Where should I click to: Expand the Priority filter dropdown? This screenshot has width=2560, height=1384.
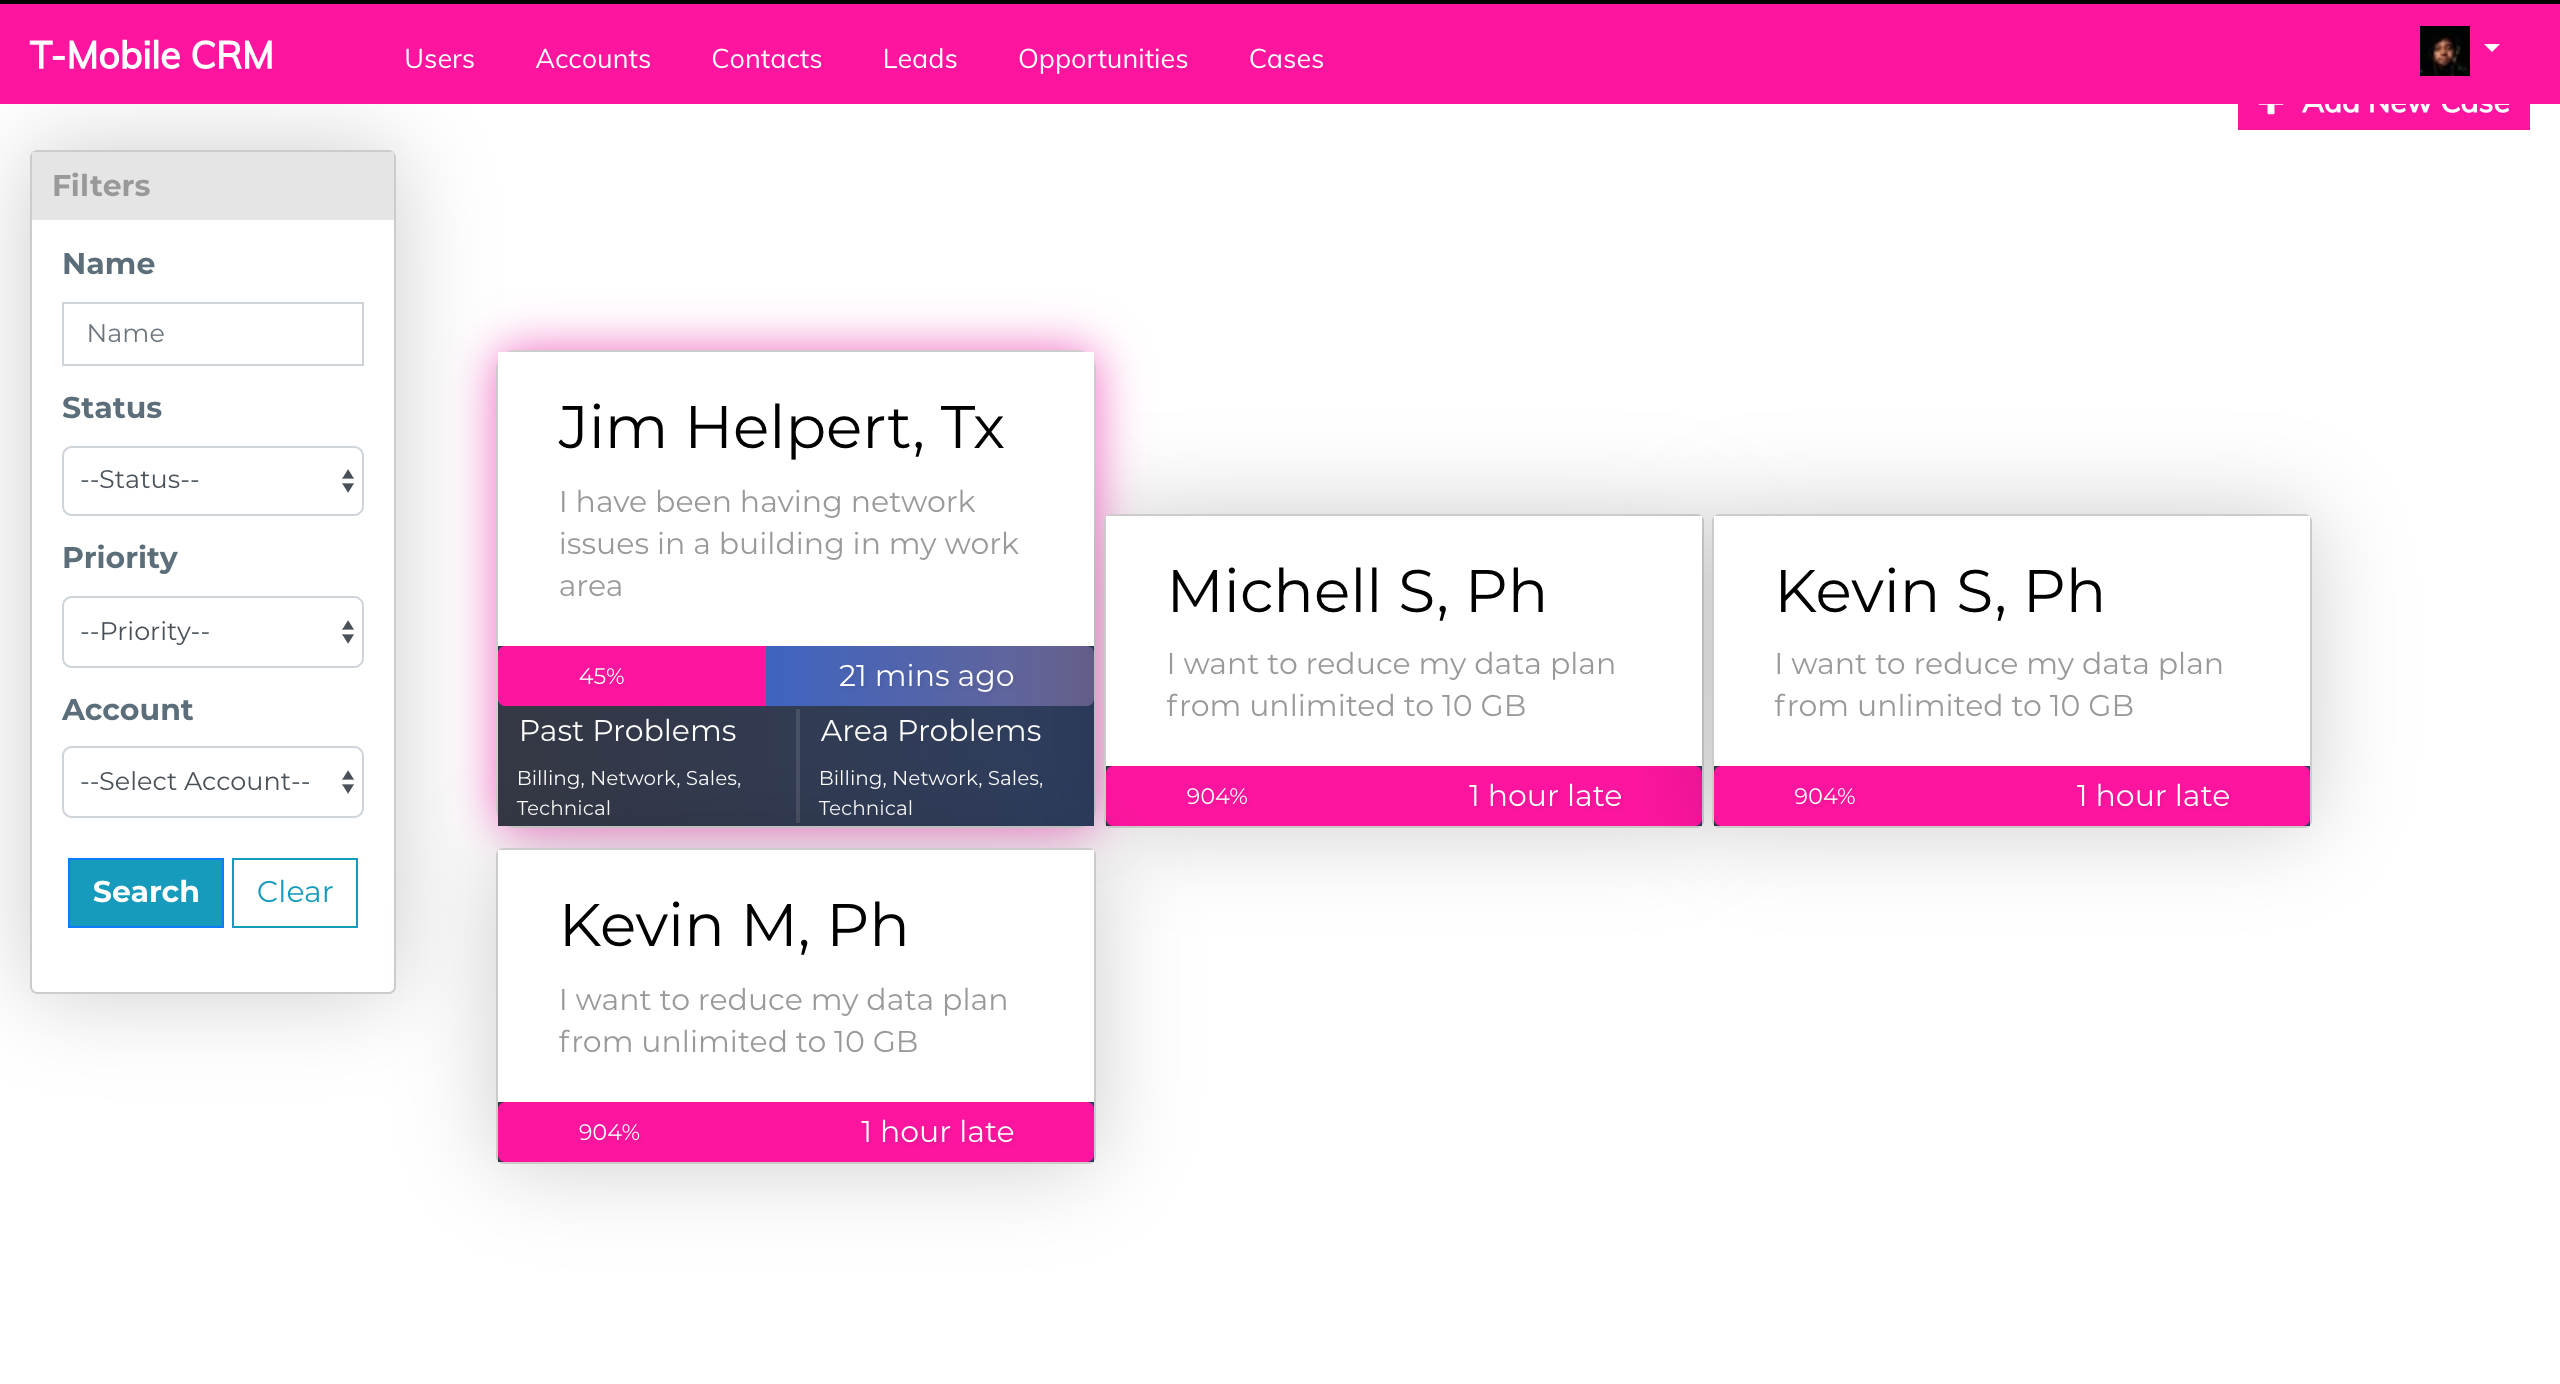point(213,632)
